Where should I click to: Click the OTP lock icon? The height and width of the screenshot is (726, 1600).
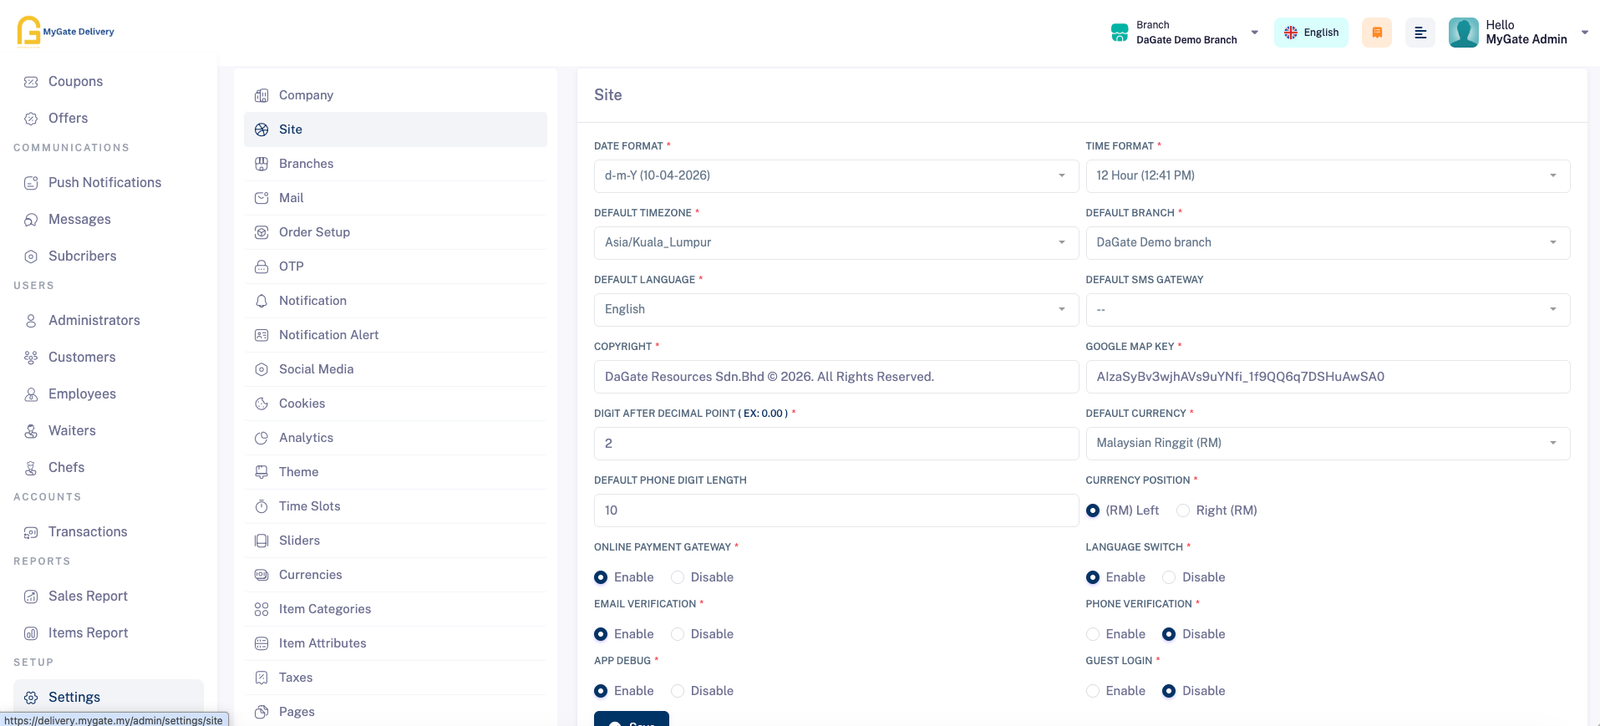261,267
